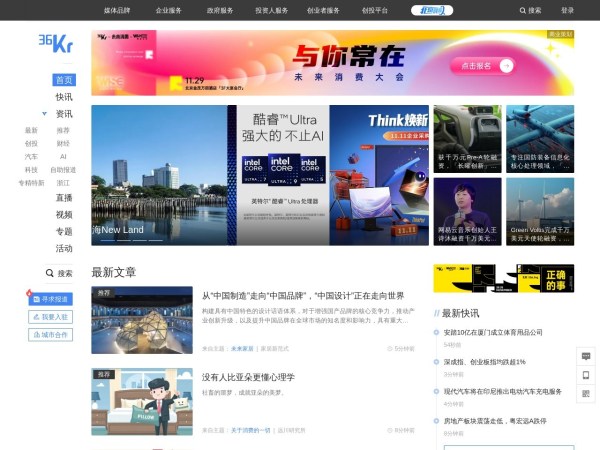
Task: Open the 投资人服务 top menu
Action: tap(271, 10)
